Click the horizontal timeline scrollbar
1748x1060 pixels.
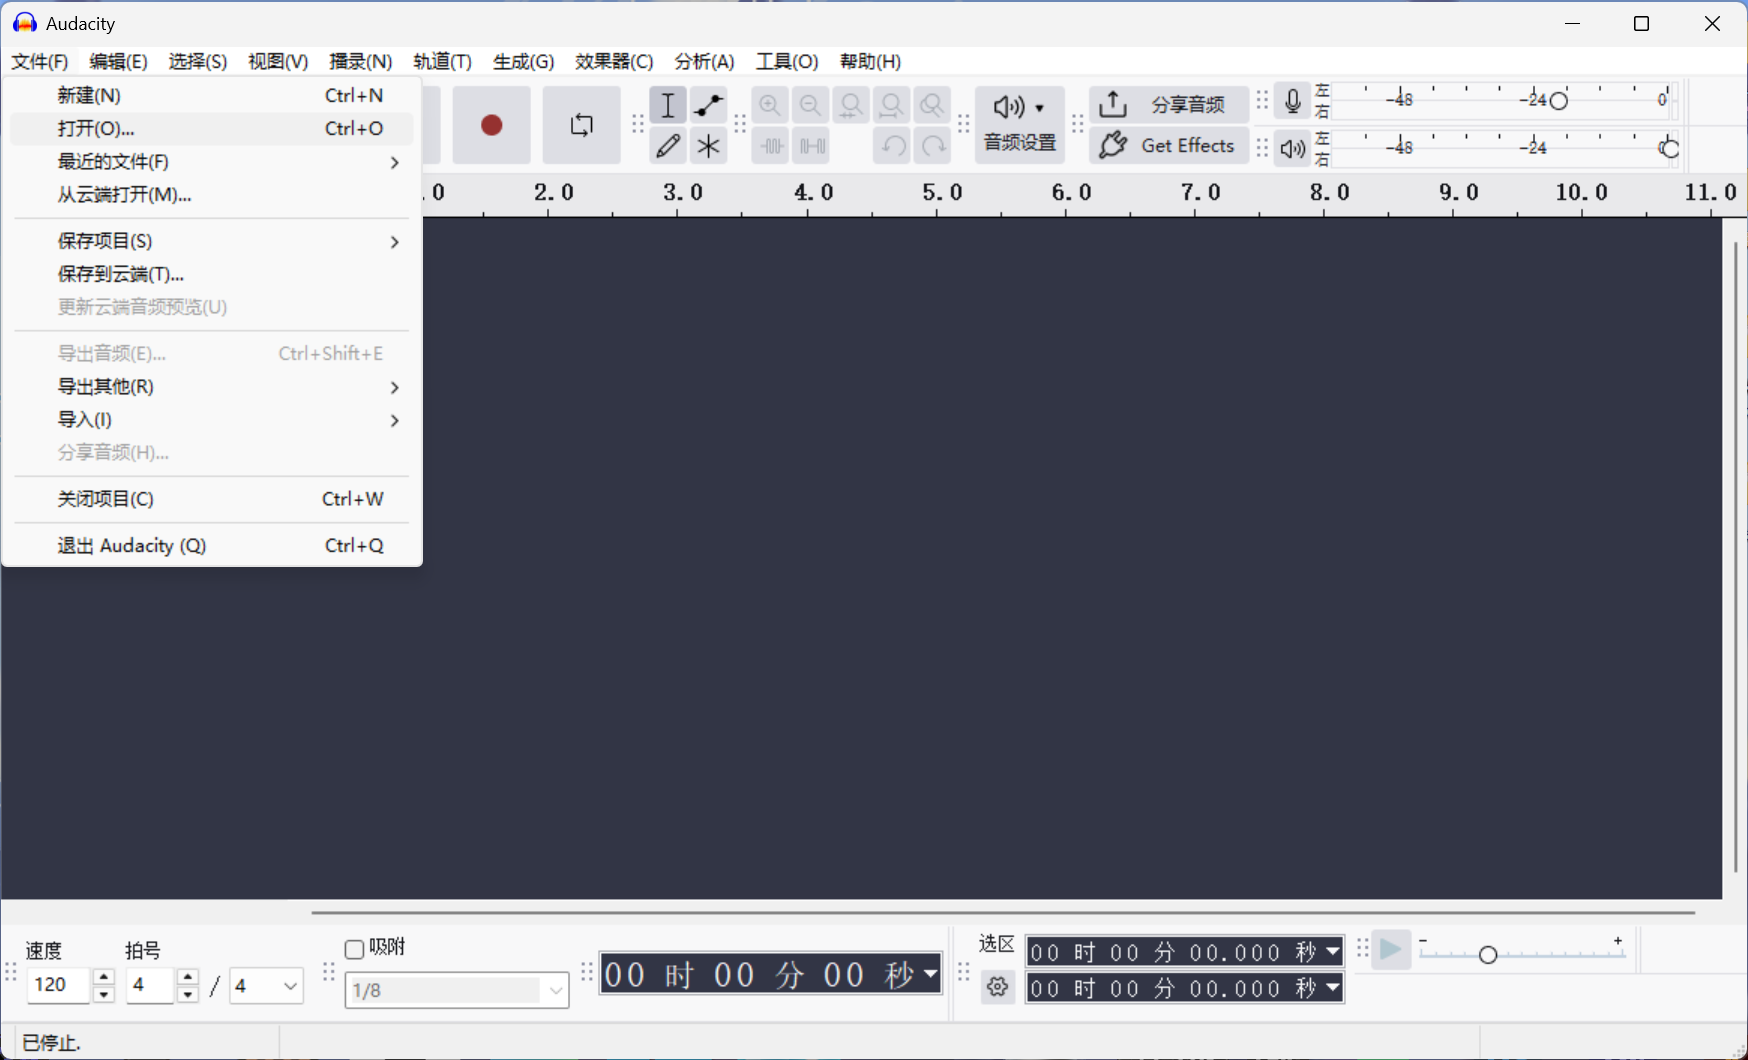pos(1003,912)
